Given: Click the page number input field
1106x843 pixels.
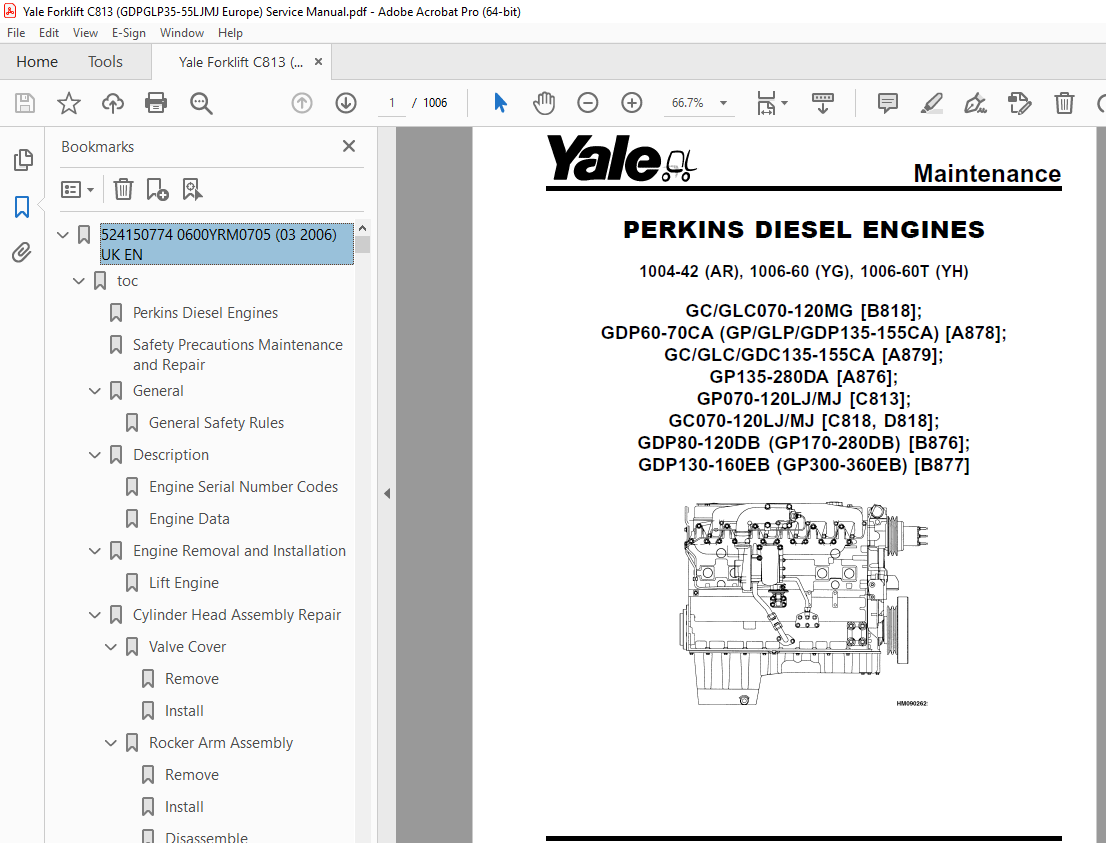Looking at the screenshot, I should tap(391, 103).
